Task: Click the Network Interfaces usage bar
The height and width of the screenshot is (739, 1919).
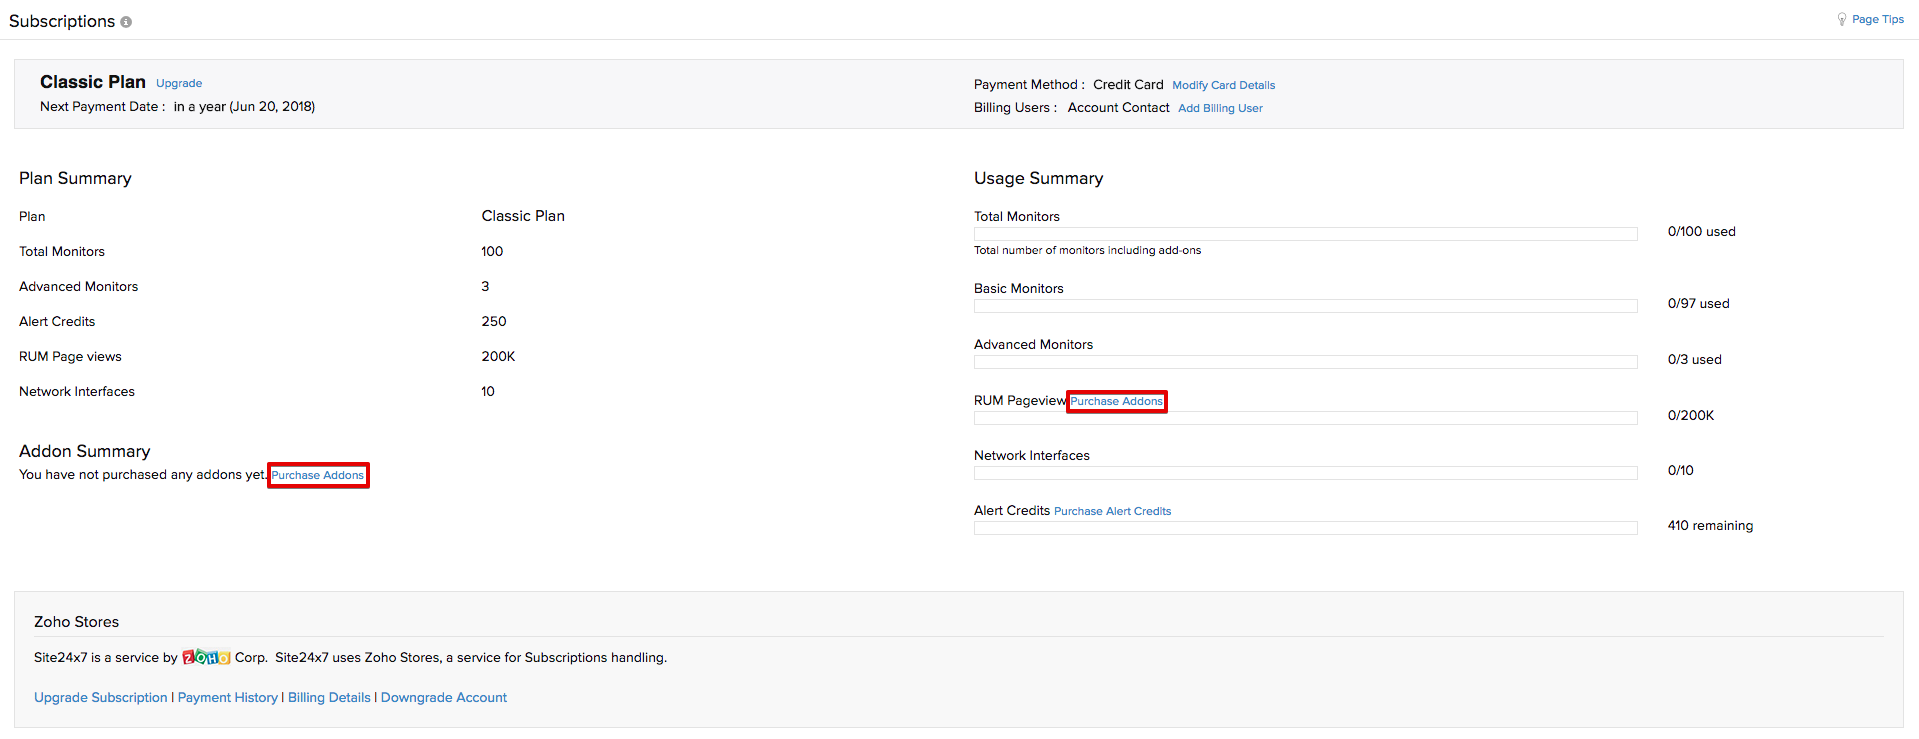Action: (x=1305, y=473)
